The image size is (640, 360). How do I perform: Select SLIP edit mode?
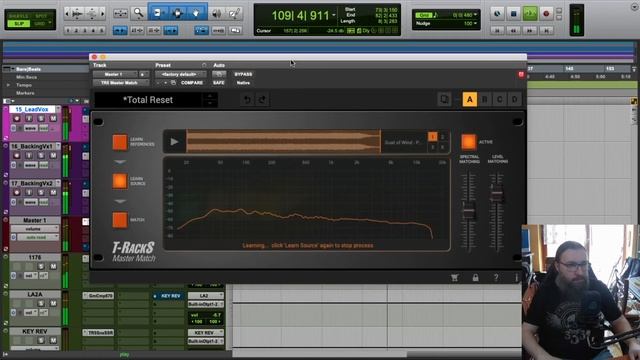point(19,24)
